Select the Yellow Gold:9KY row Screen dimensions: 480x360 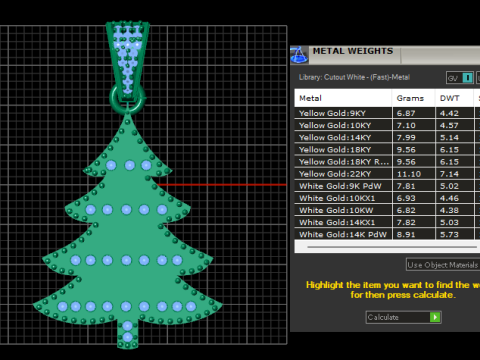[x=387, y=113]
